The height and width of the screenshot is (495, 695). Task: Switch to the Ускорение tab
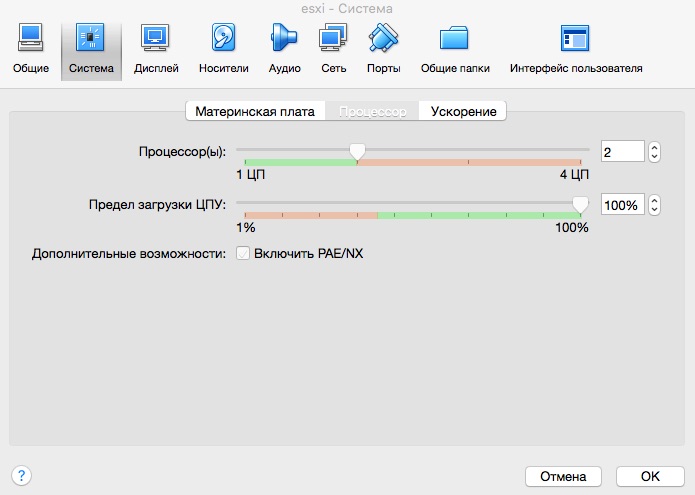click(463, 111)
